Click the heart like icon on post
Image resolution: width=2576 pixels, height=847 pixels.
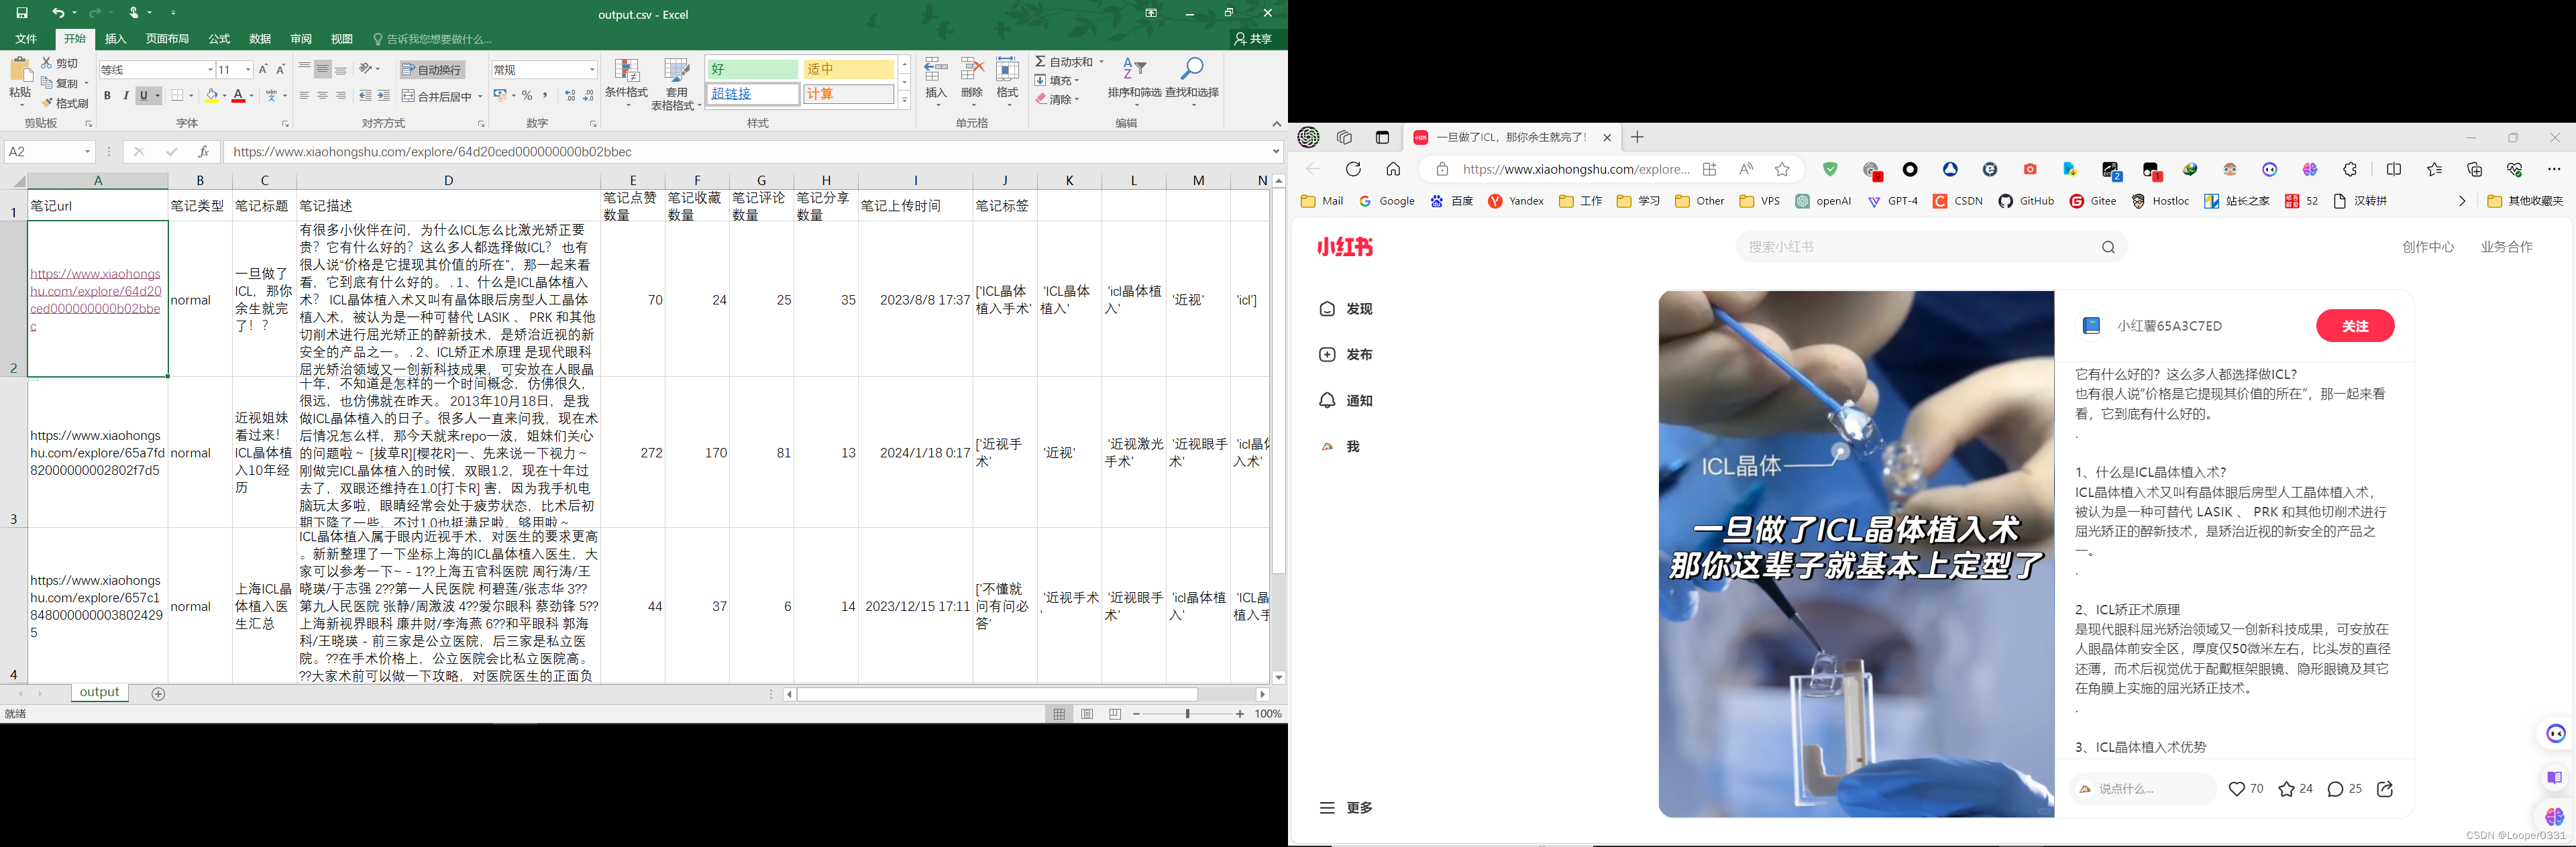click(2236, 789)
